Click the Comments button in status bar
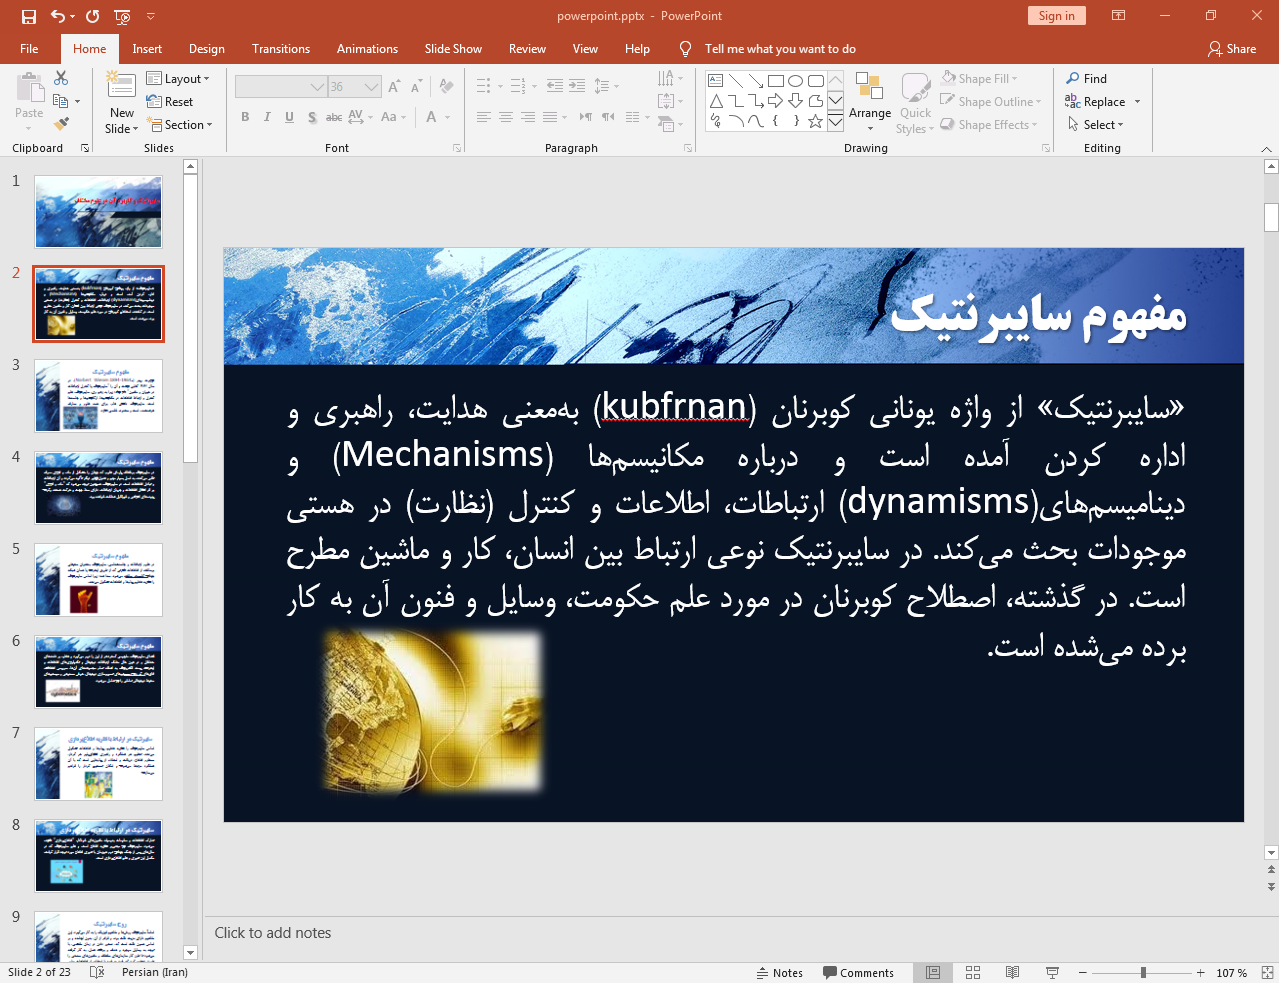1279x983 pixels. (858, 972)
